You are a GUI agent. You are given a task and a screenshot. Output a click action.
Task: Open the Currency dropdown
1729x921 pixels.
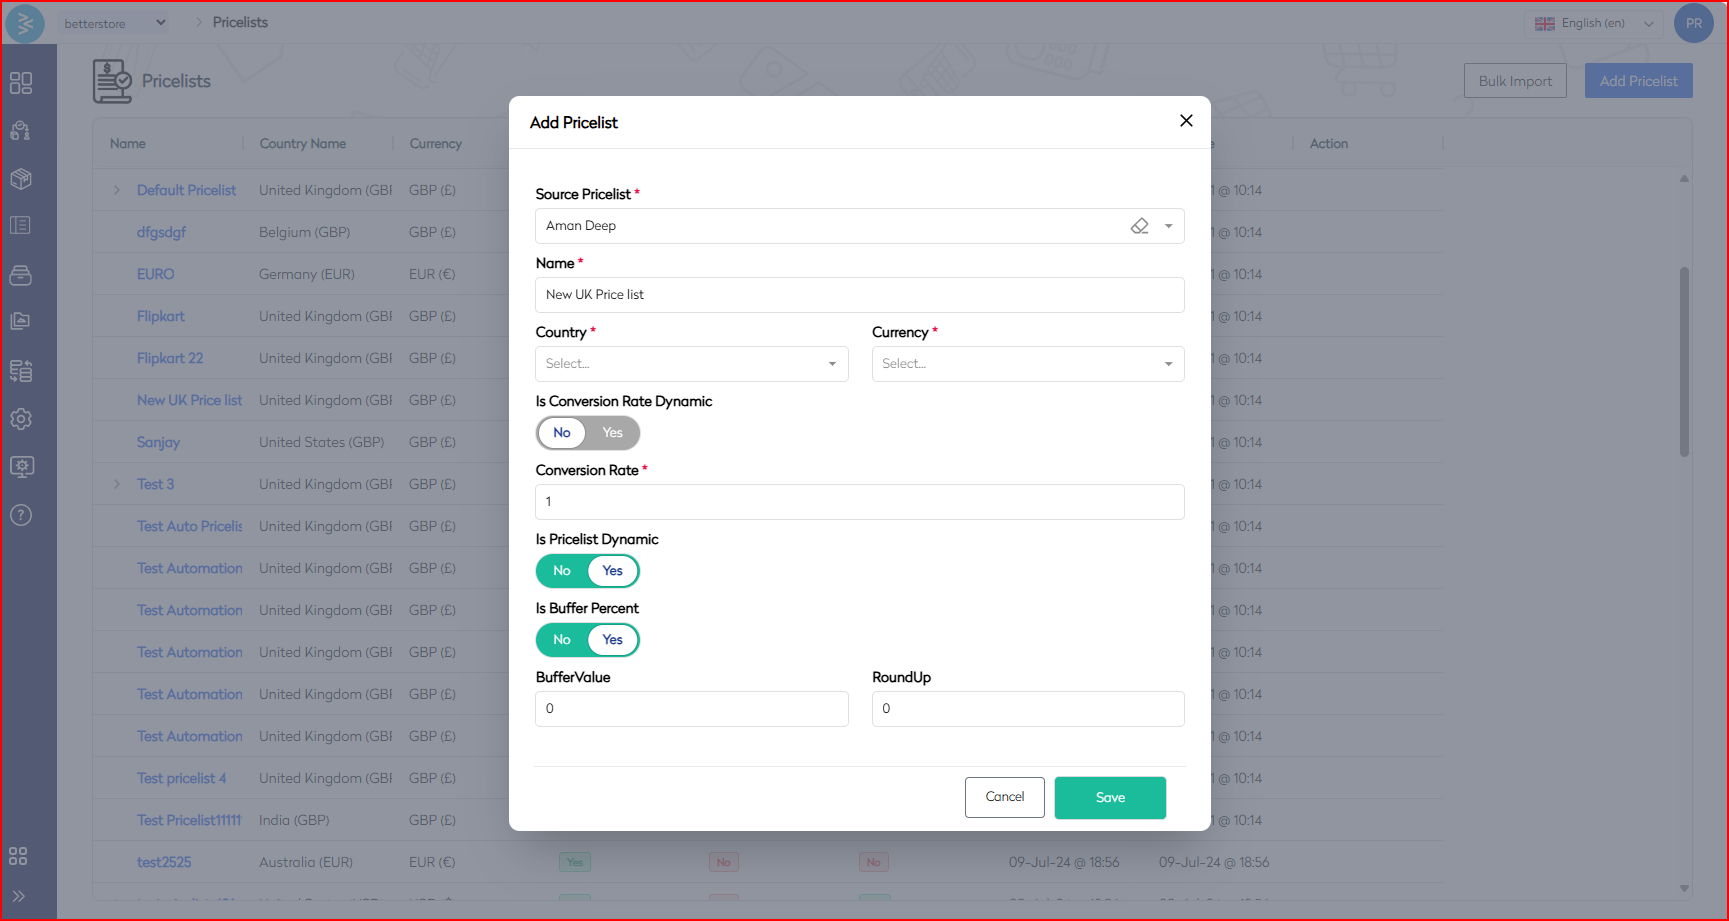click(1027, 364)
